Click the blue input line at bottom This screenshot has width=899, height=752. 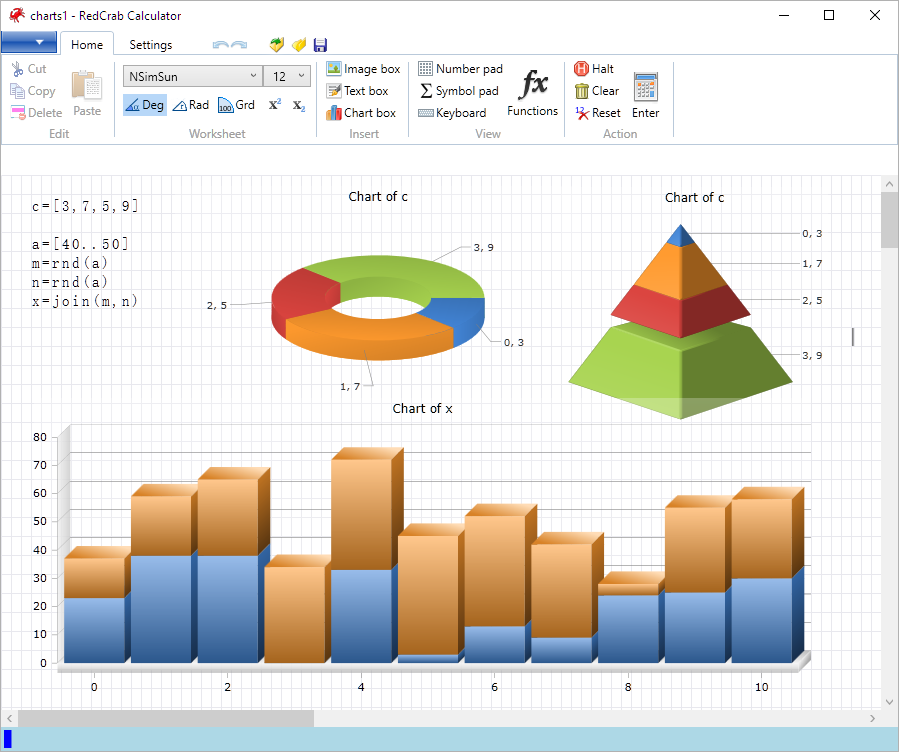point(450,739)
